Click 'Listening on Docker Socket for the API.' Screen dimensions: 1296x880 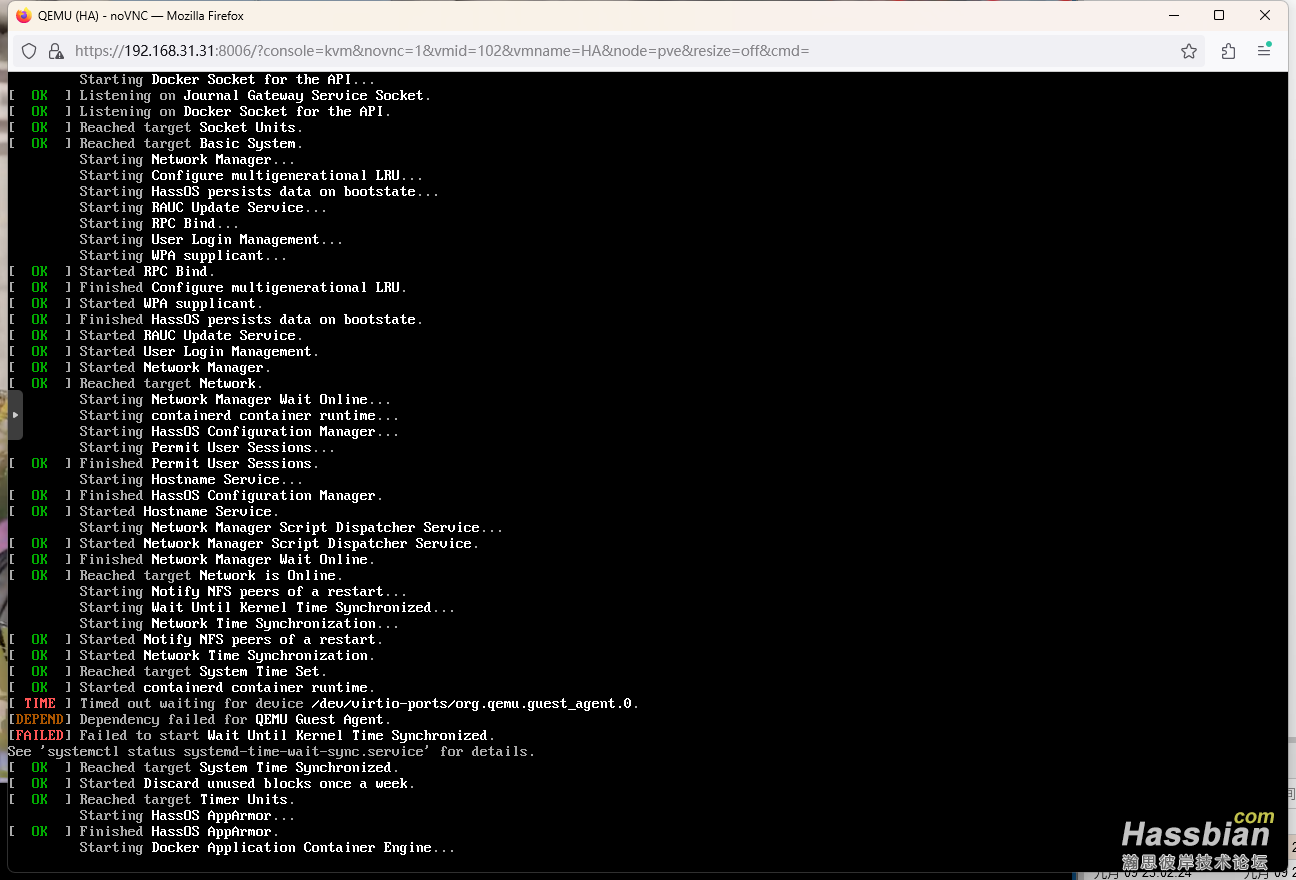(x=235, y=111)
